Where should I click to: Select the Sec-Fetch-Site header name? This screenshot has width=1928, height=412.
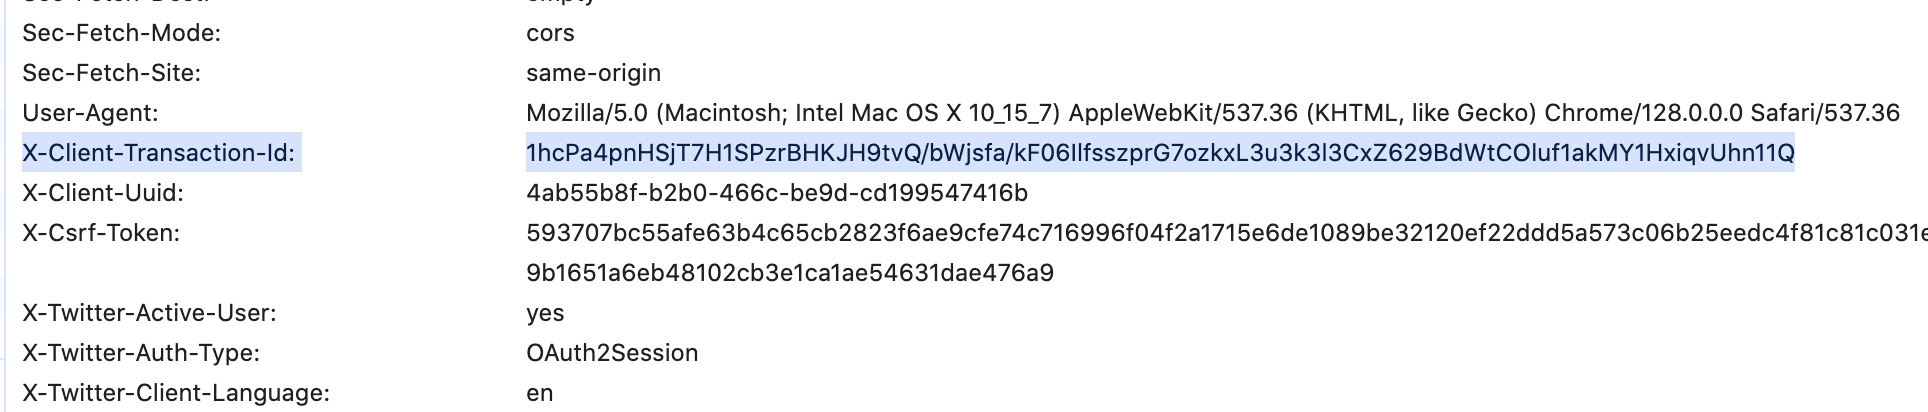point(111,73)
